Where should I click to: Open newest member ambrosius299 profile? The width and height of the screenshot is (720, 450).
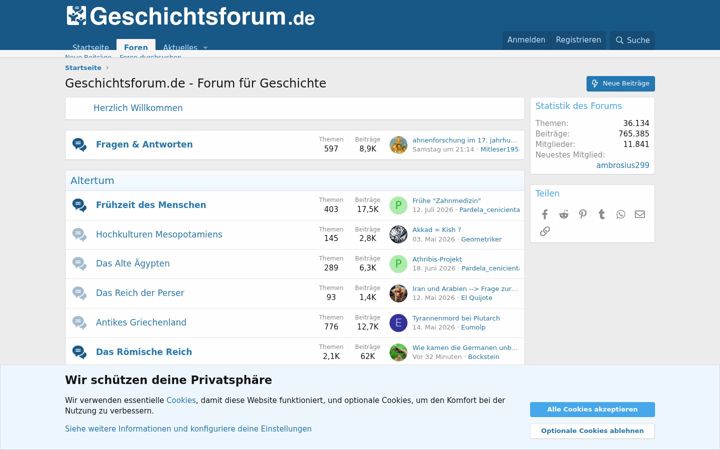[623, 165]
